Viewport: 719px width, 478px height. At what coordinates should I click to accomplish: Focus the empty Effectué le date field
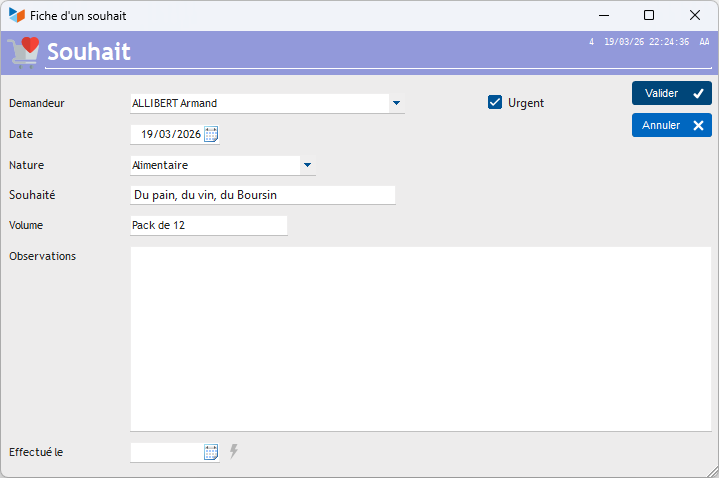point(166,452)
